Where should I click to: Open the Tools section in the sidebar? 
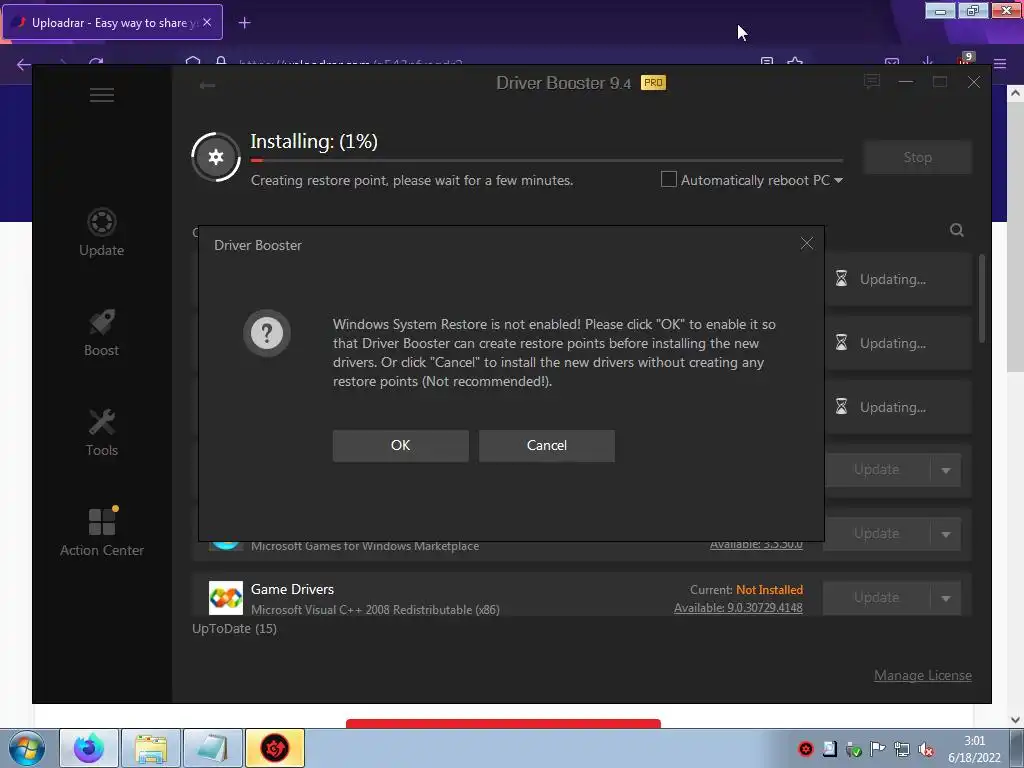pos(102,432)
